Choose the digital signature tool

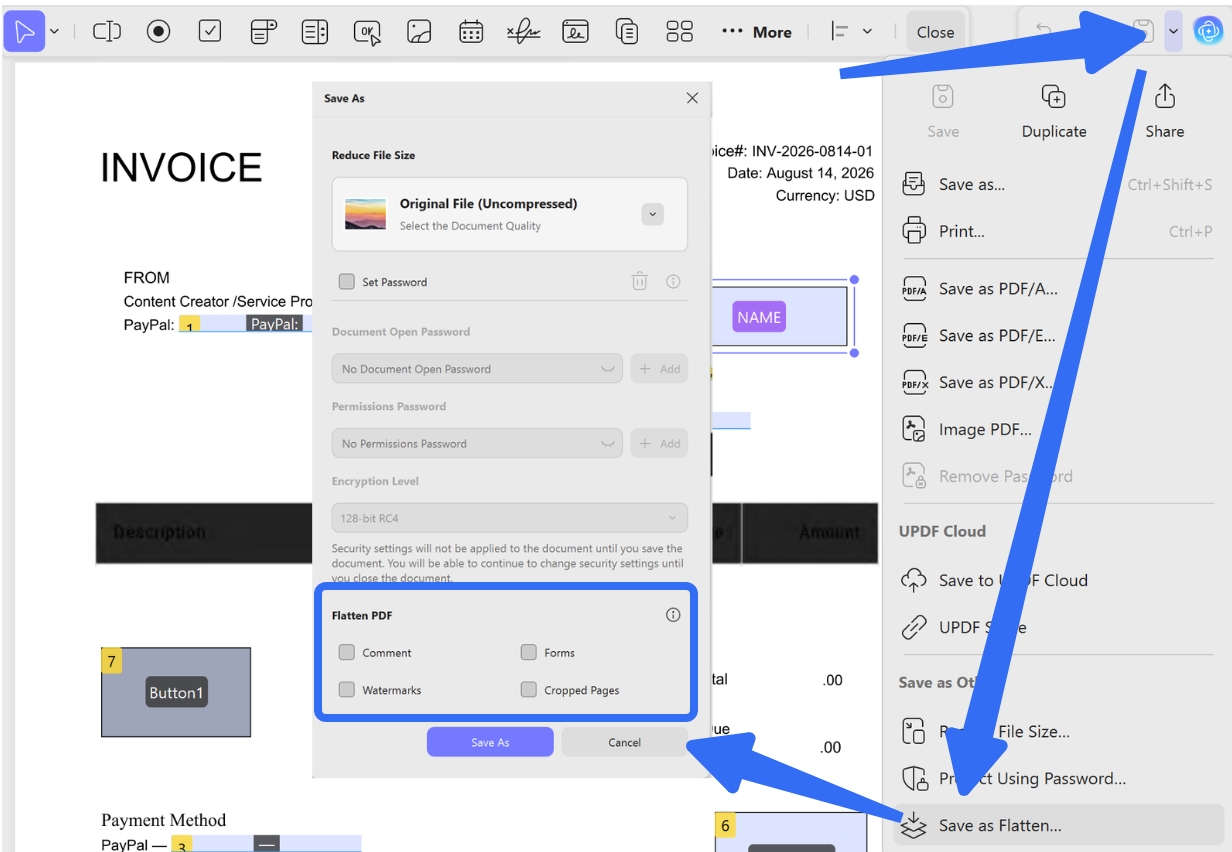pyautogui.click(x=575, y=31)
